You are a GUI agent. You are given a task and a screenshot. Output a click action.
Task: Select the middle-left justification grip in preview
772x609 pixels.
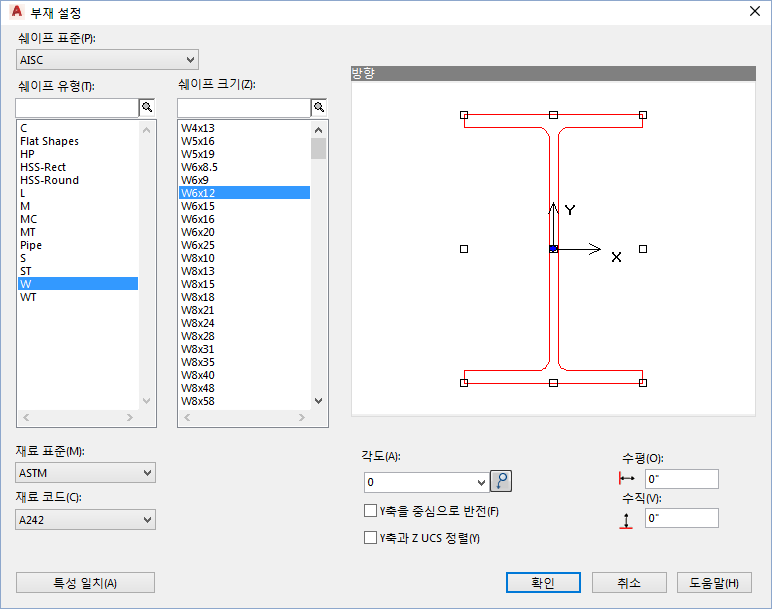click(464, 249)
